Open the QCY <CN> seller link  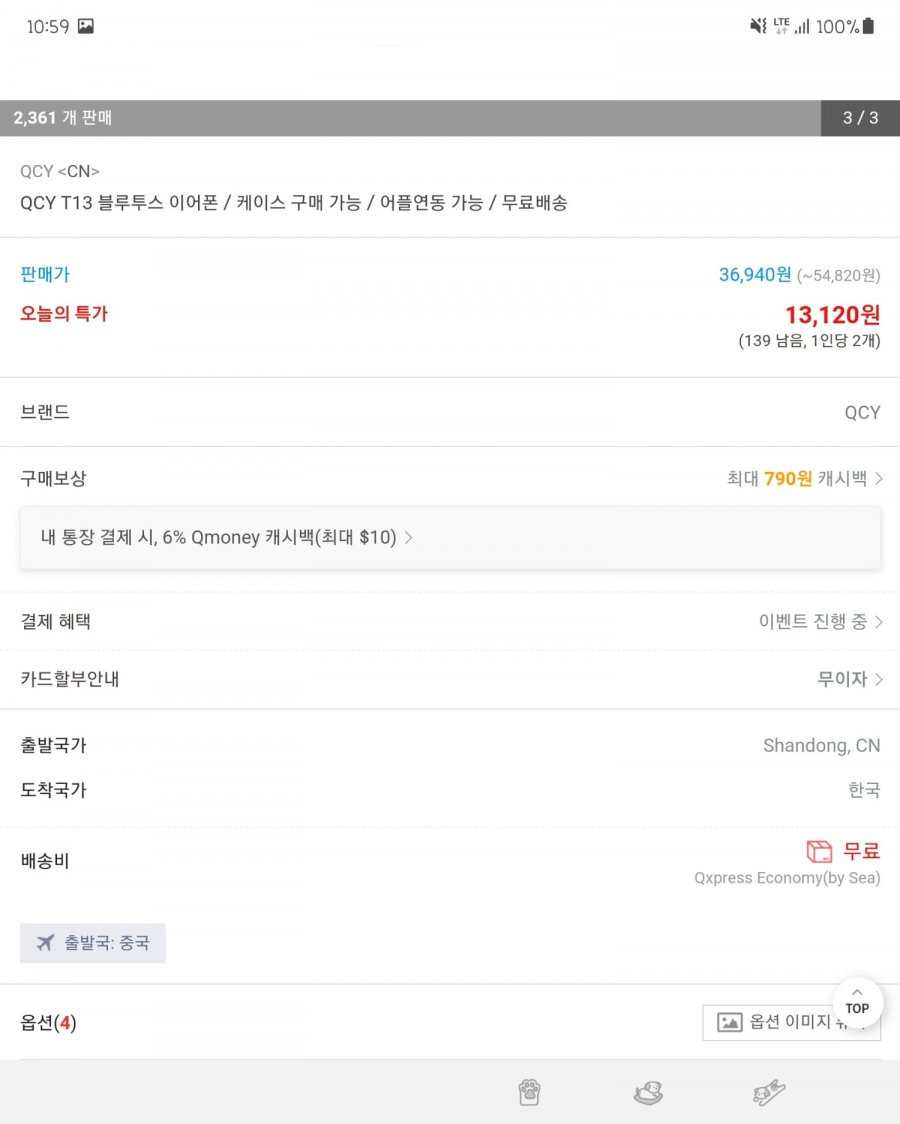(59, 171)
